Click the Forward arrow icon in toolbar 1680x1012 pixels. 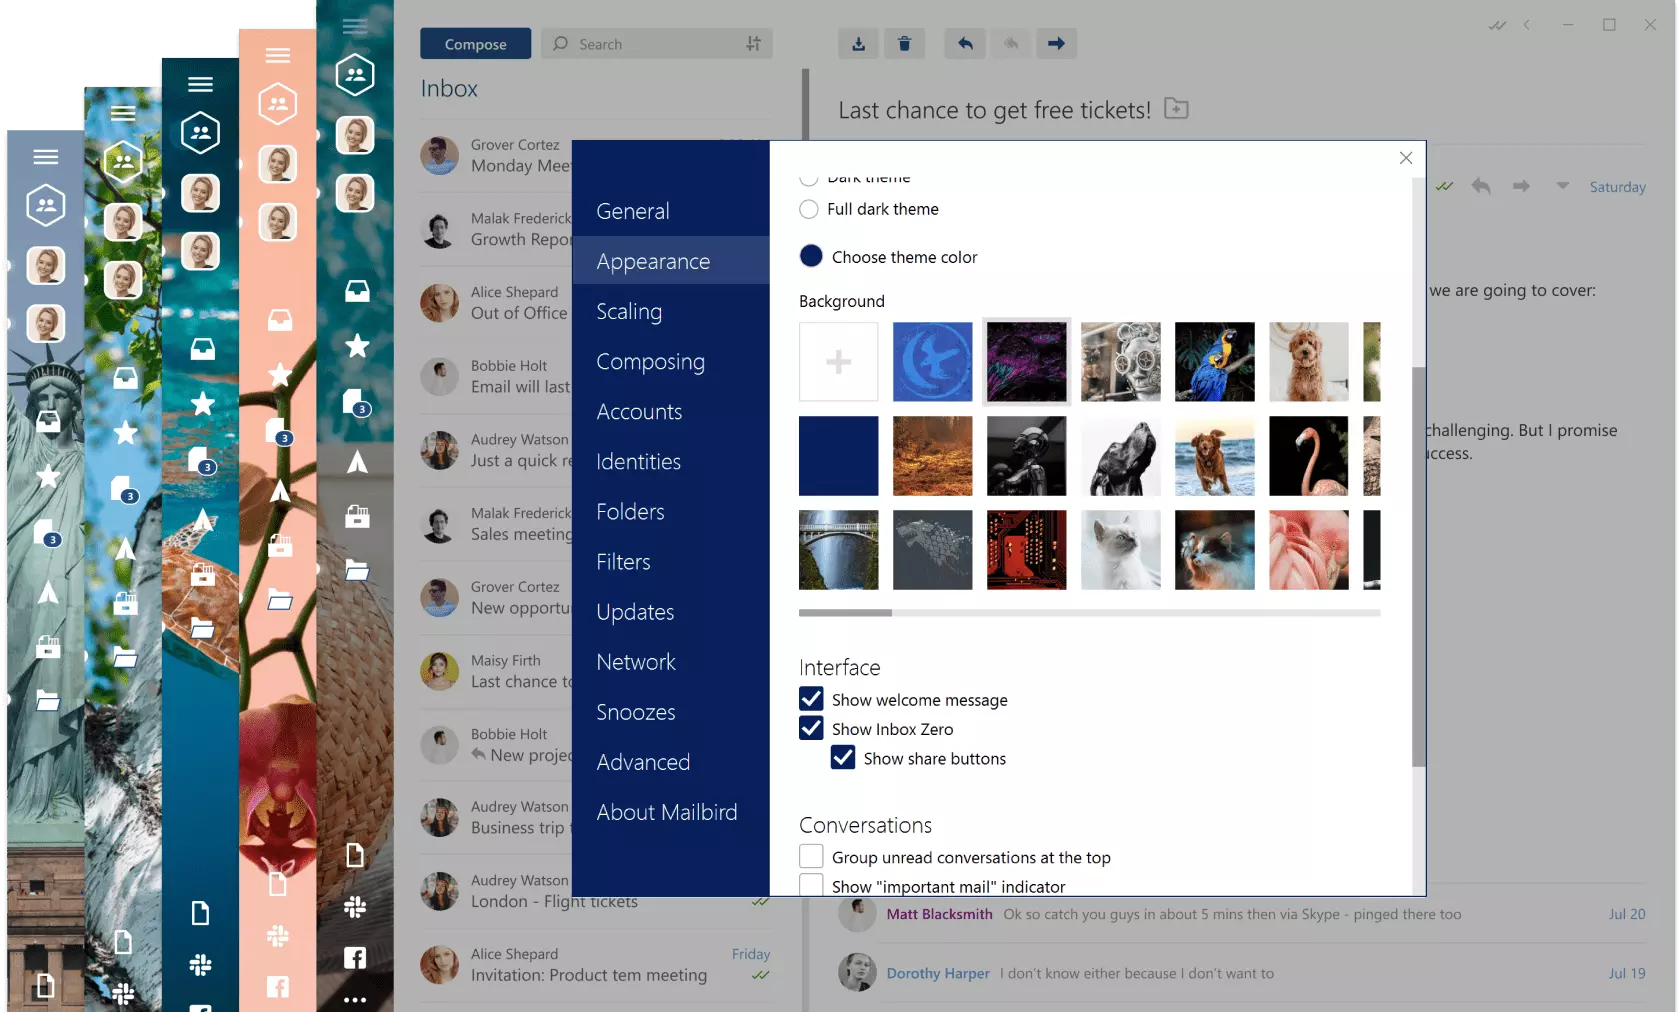pos(1056,43)
